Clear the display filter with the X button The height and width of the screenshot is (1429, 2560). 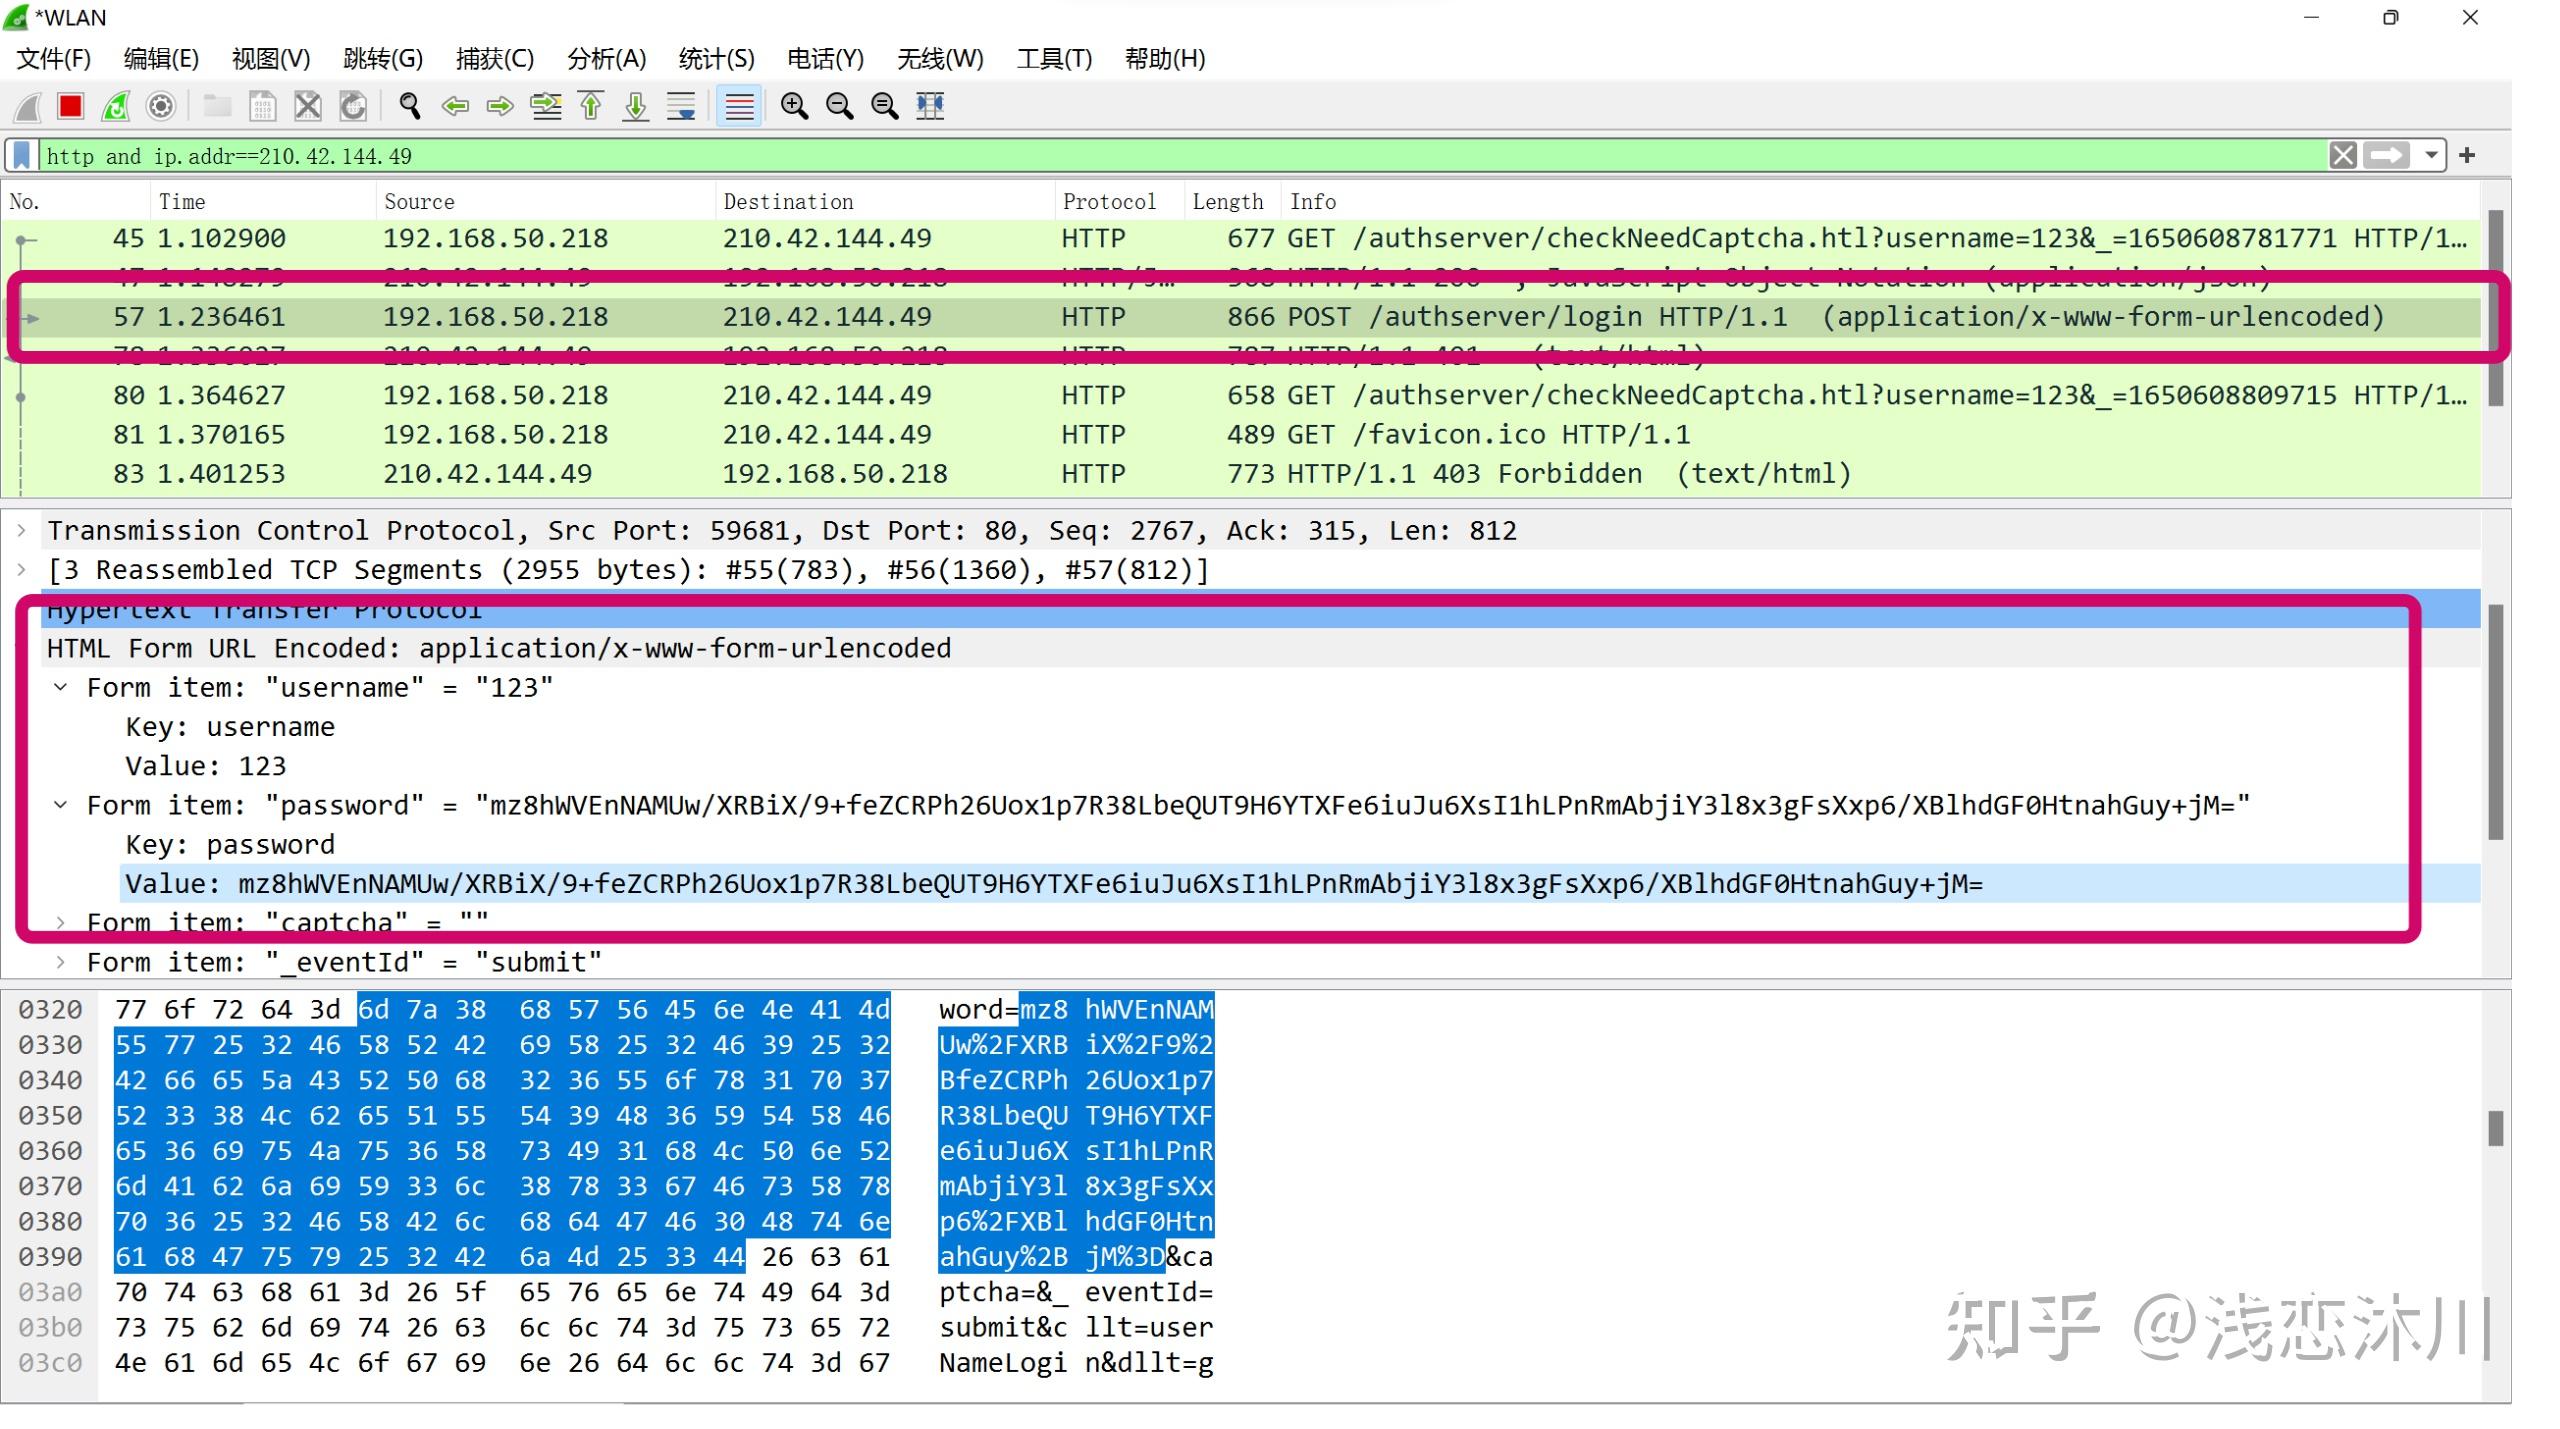pos(2343,155)
